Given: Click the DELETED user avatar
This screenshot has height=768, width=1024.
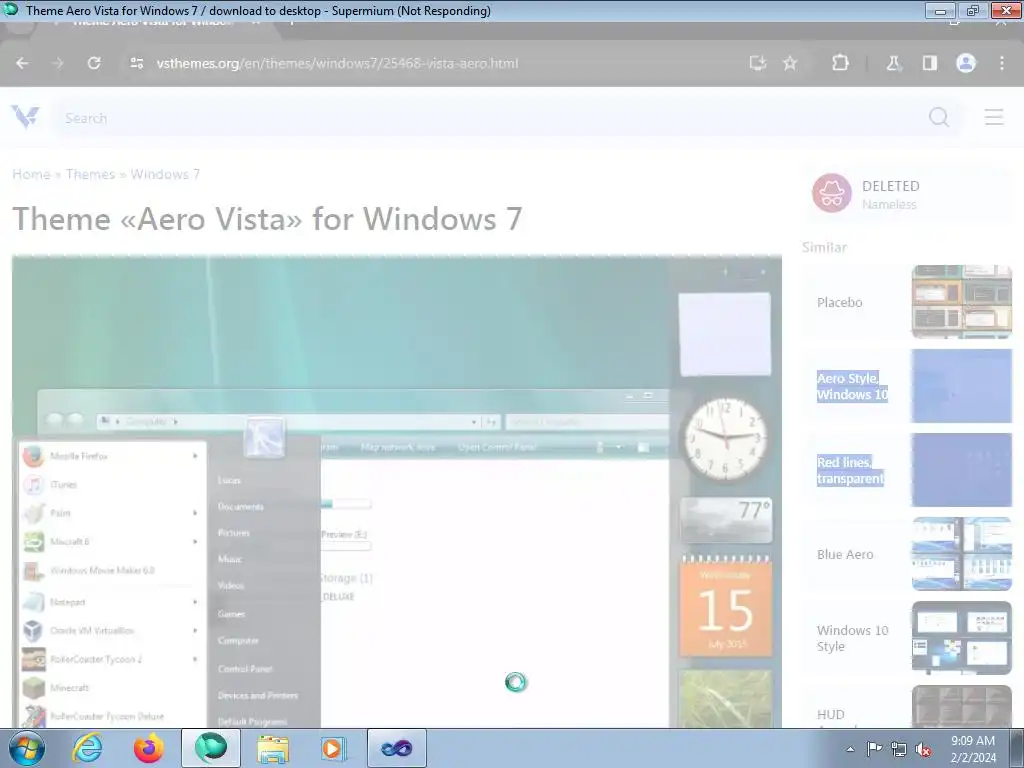Looking at the screenshot, I should coord(831,193).
